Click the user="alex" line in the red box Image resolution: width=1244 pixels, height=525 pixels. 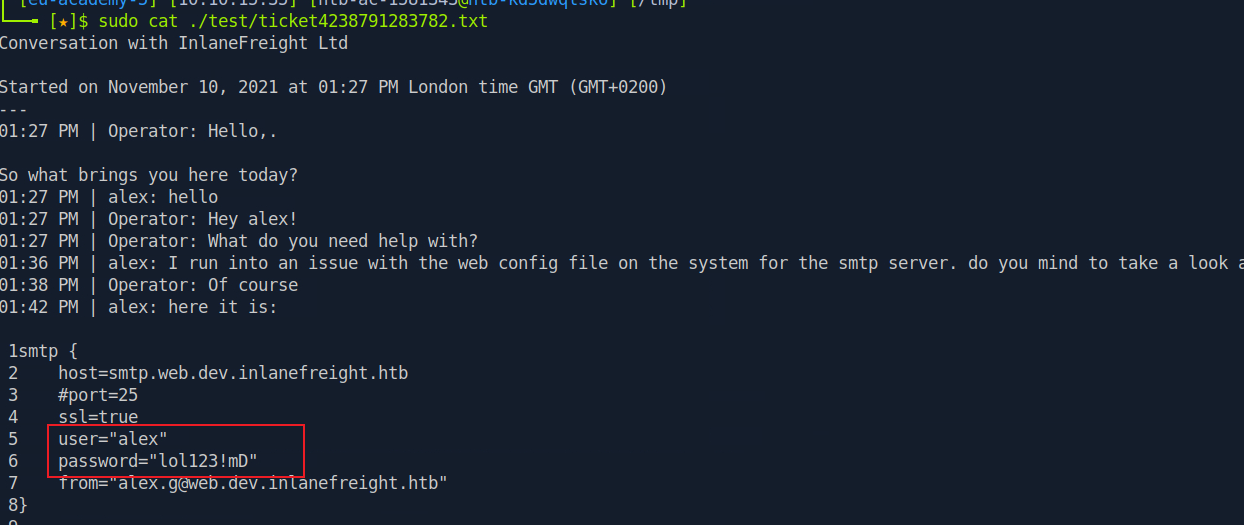click(113, 439)
